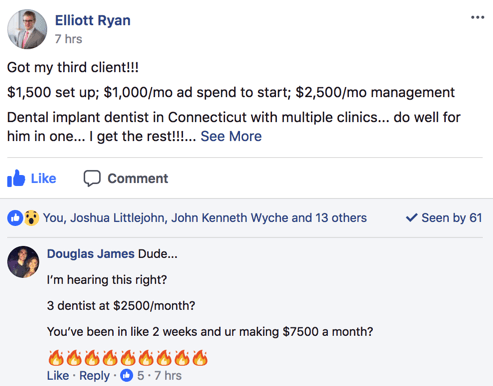The image size is (493, 386).
Task: Open John Kenneth Wyche's name link
Action: coord(230,218)
